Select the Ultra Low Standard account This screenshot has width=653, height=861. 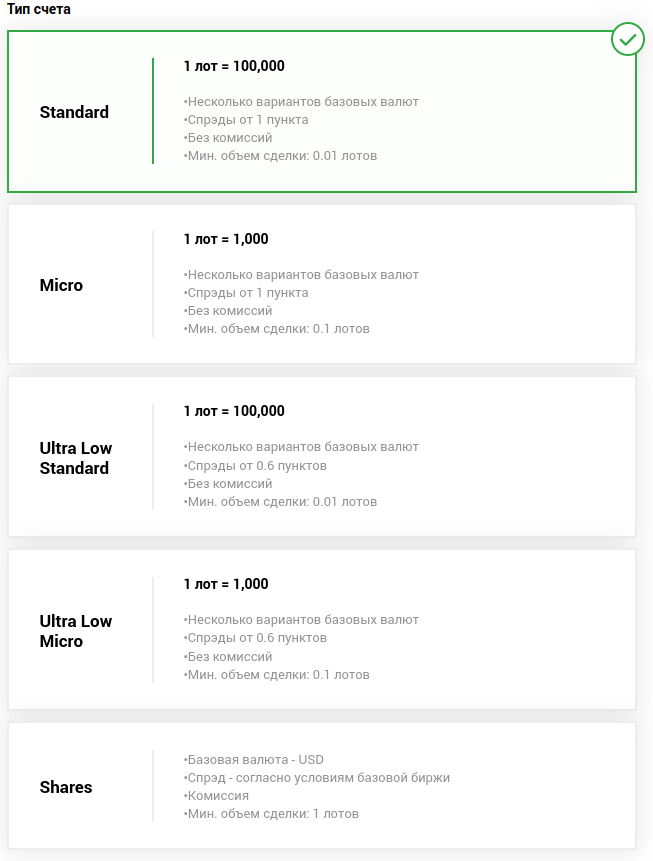(76, 458)
